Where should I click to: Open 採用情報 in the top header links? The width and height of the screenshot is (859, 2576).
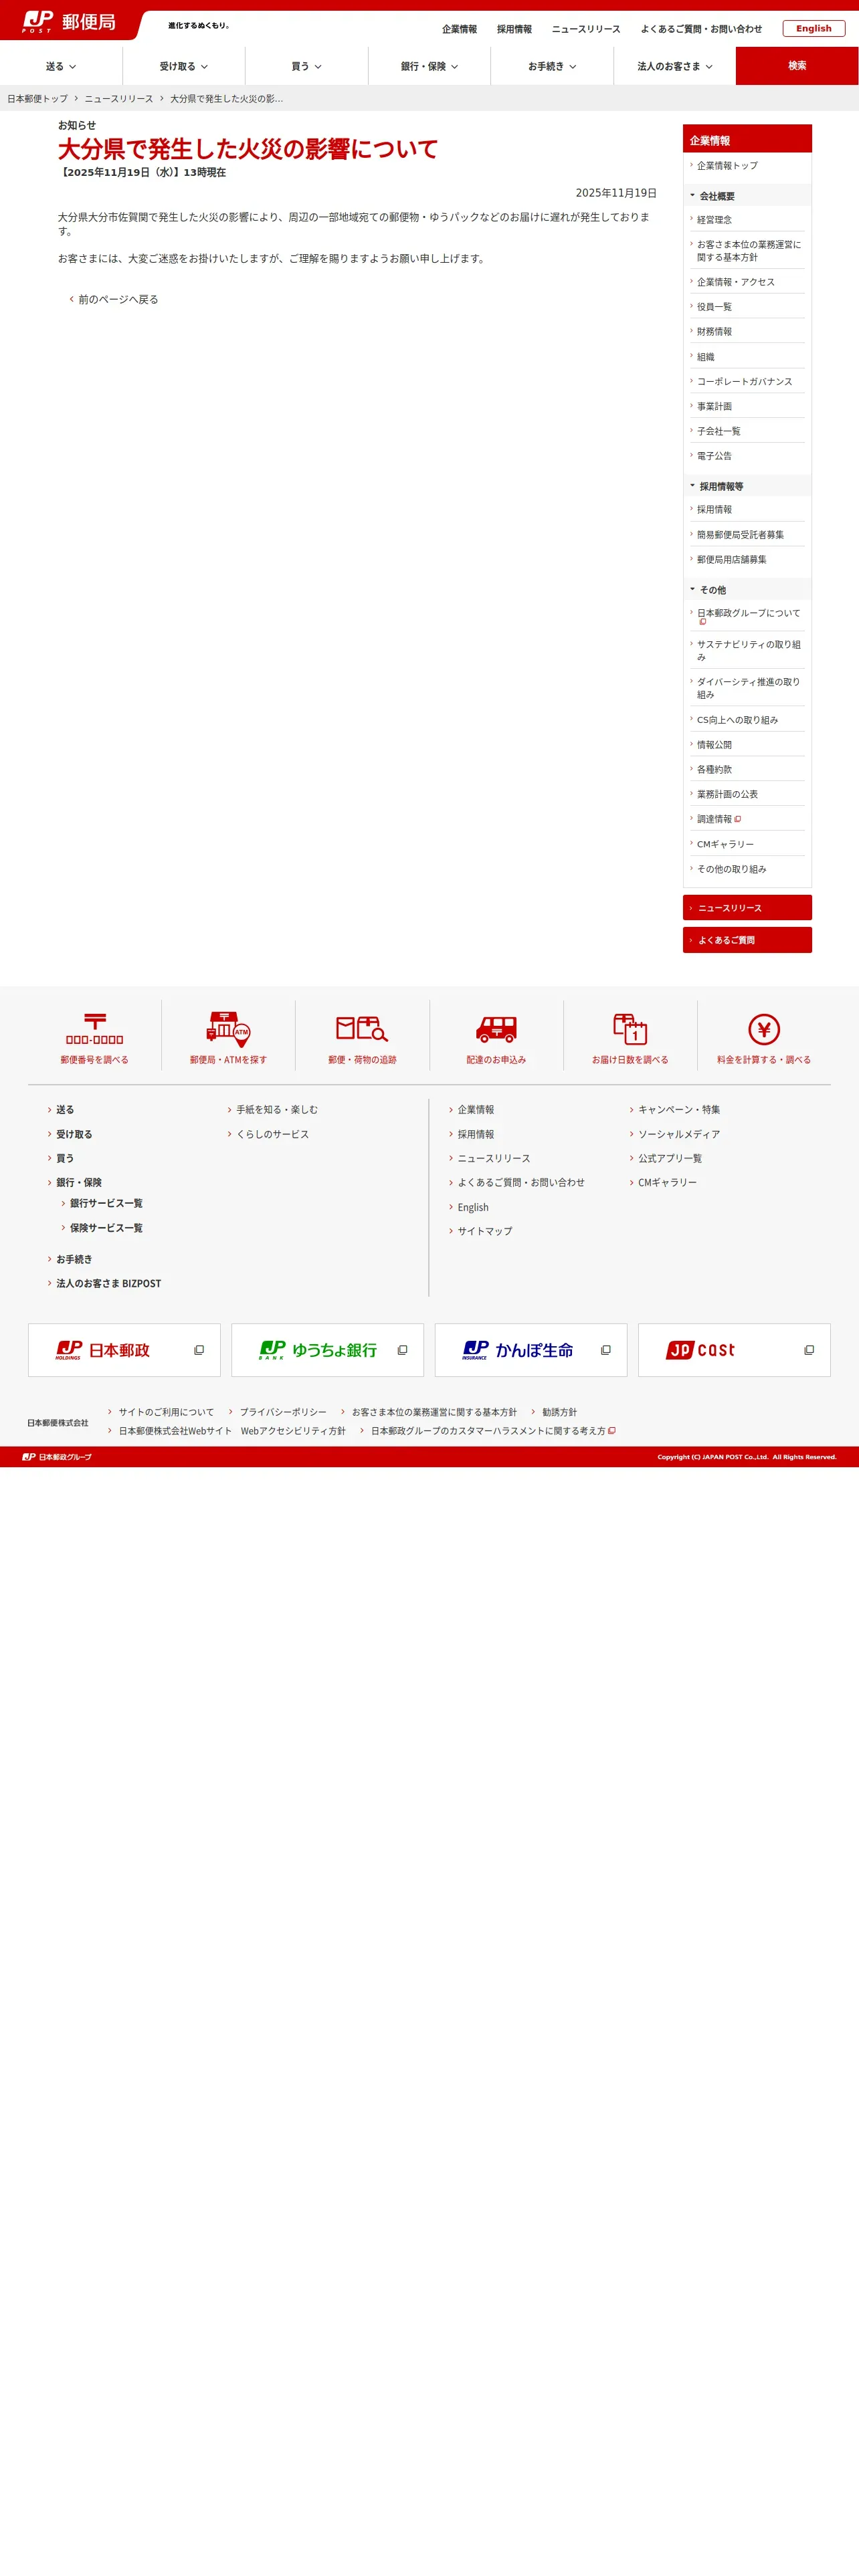(x=515, y=29)
